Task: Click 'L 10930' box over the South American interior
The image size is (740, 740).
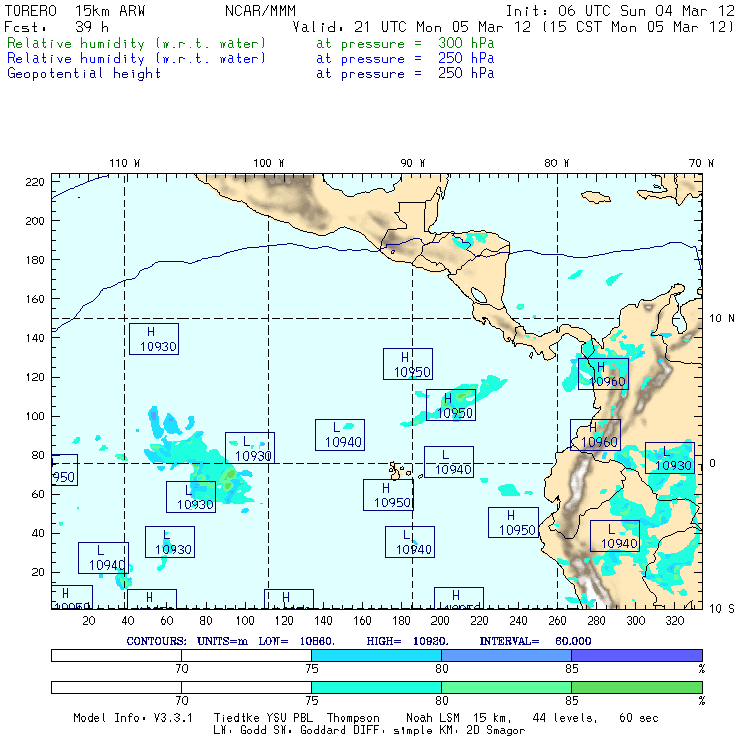Action: (670, 458)
